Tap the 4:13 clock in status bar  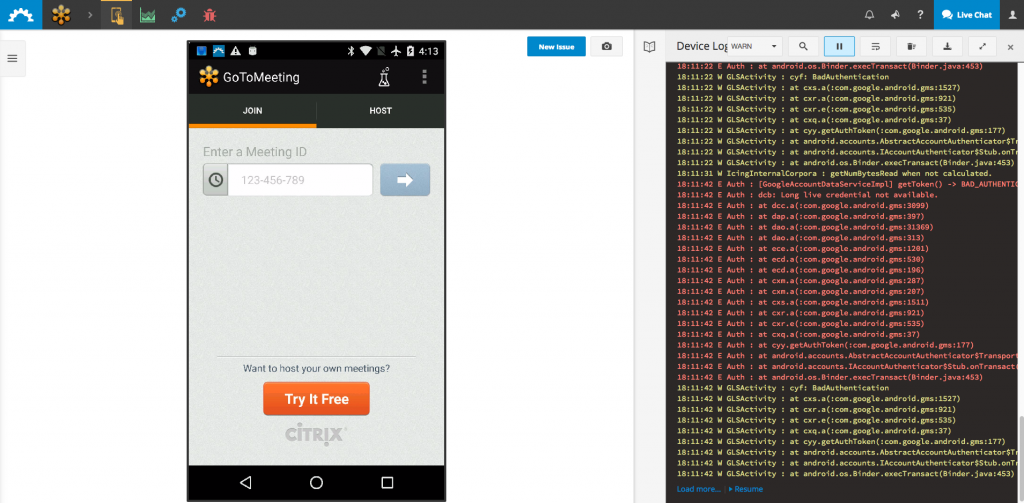[x=428, y=51]
